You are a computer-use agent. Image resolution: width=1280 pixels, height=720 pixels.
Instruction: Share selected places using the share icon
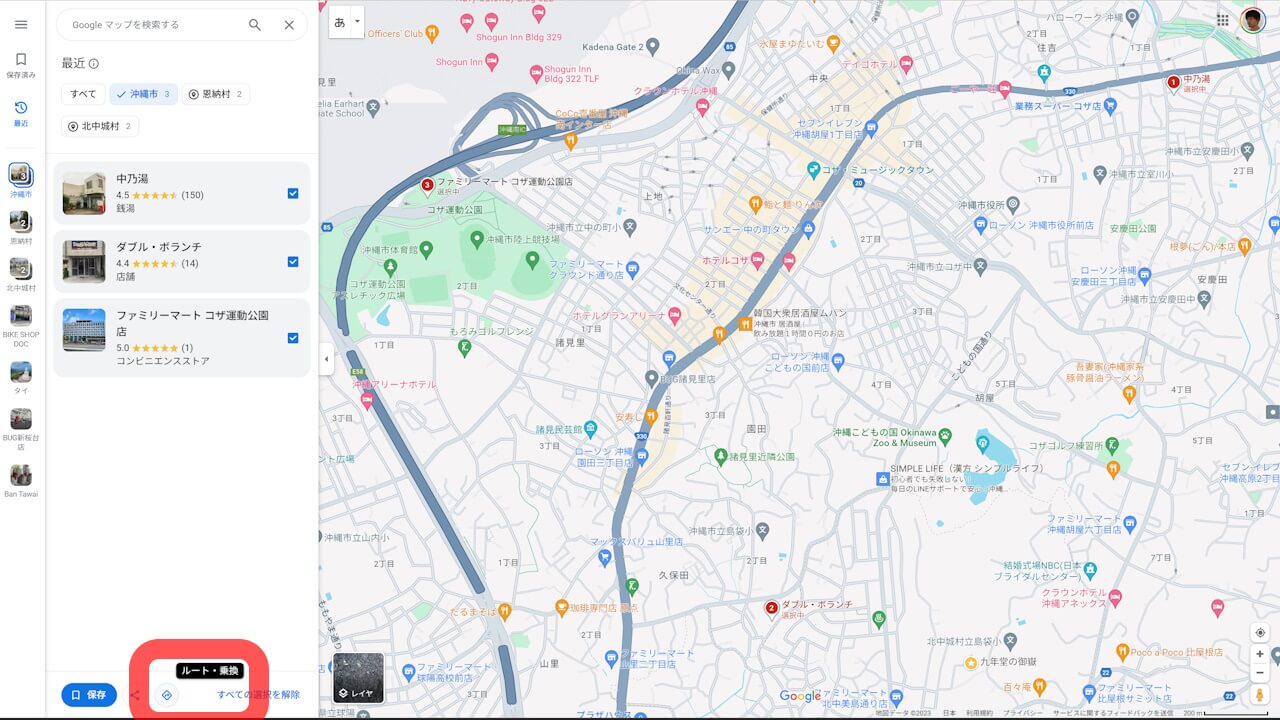(x=135, y=694)
